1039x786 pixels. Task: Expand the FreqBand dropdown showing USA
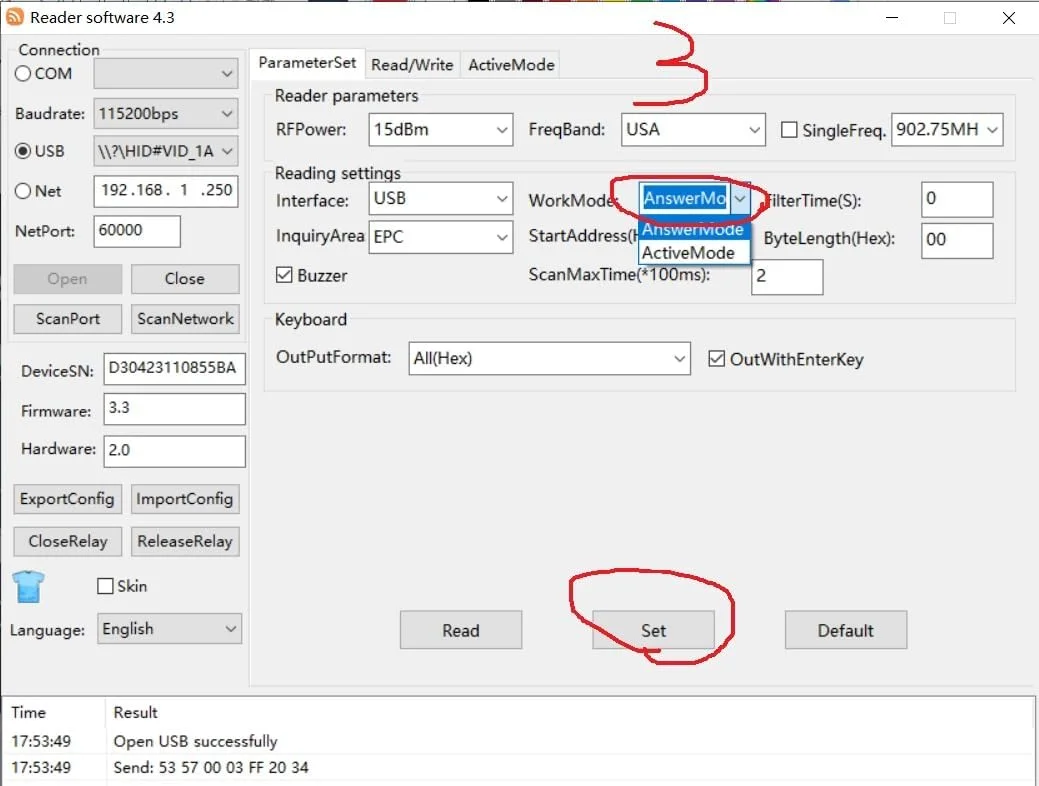[x=693, y=129]
